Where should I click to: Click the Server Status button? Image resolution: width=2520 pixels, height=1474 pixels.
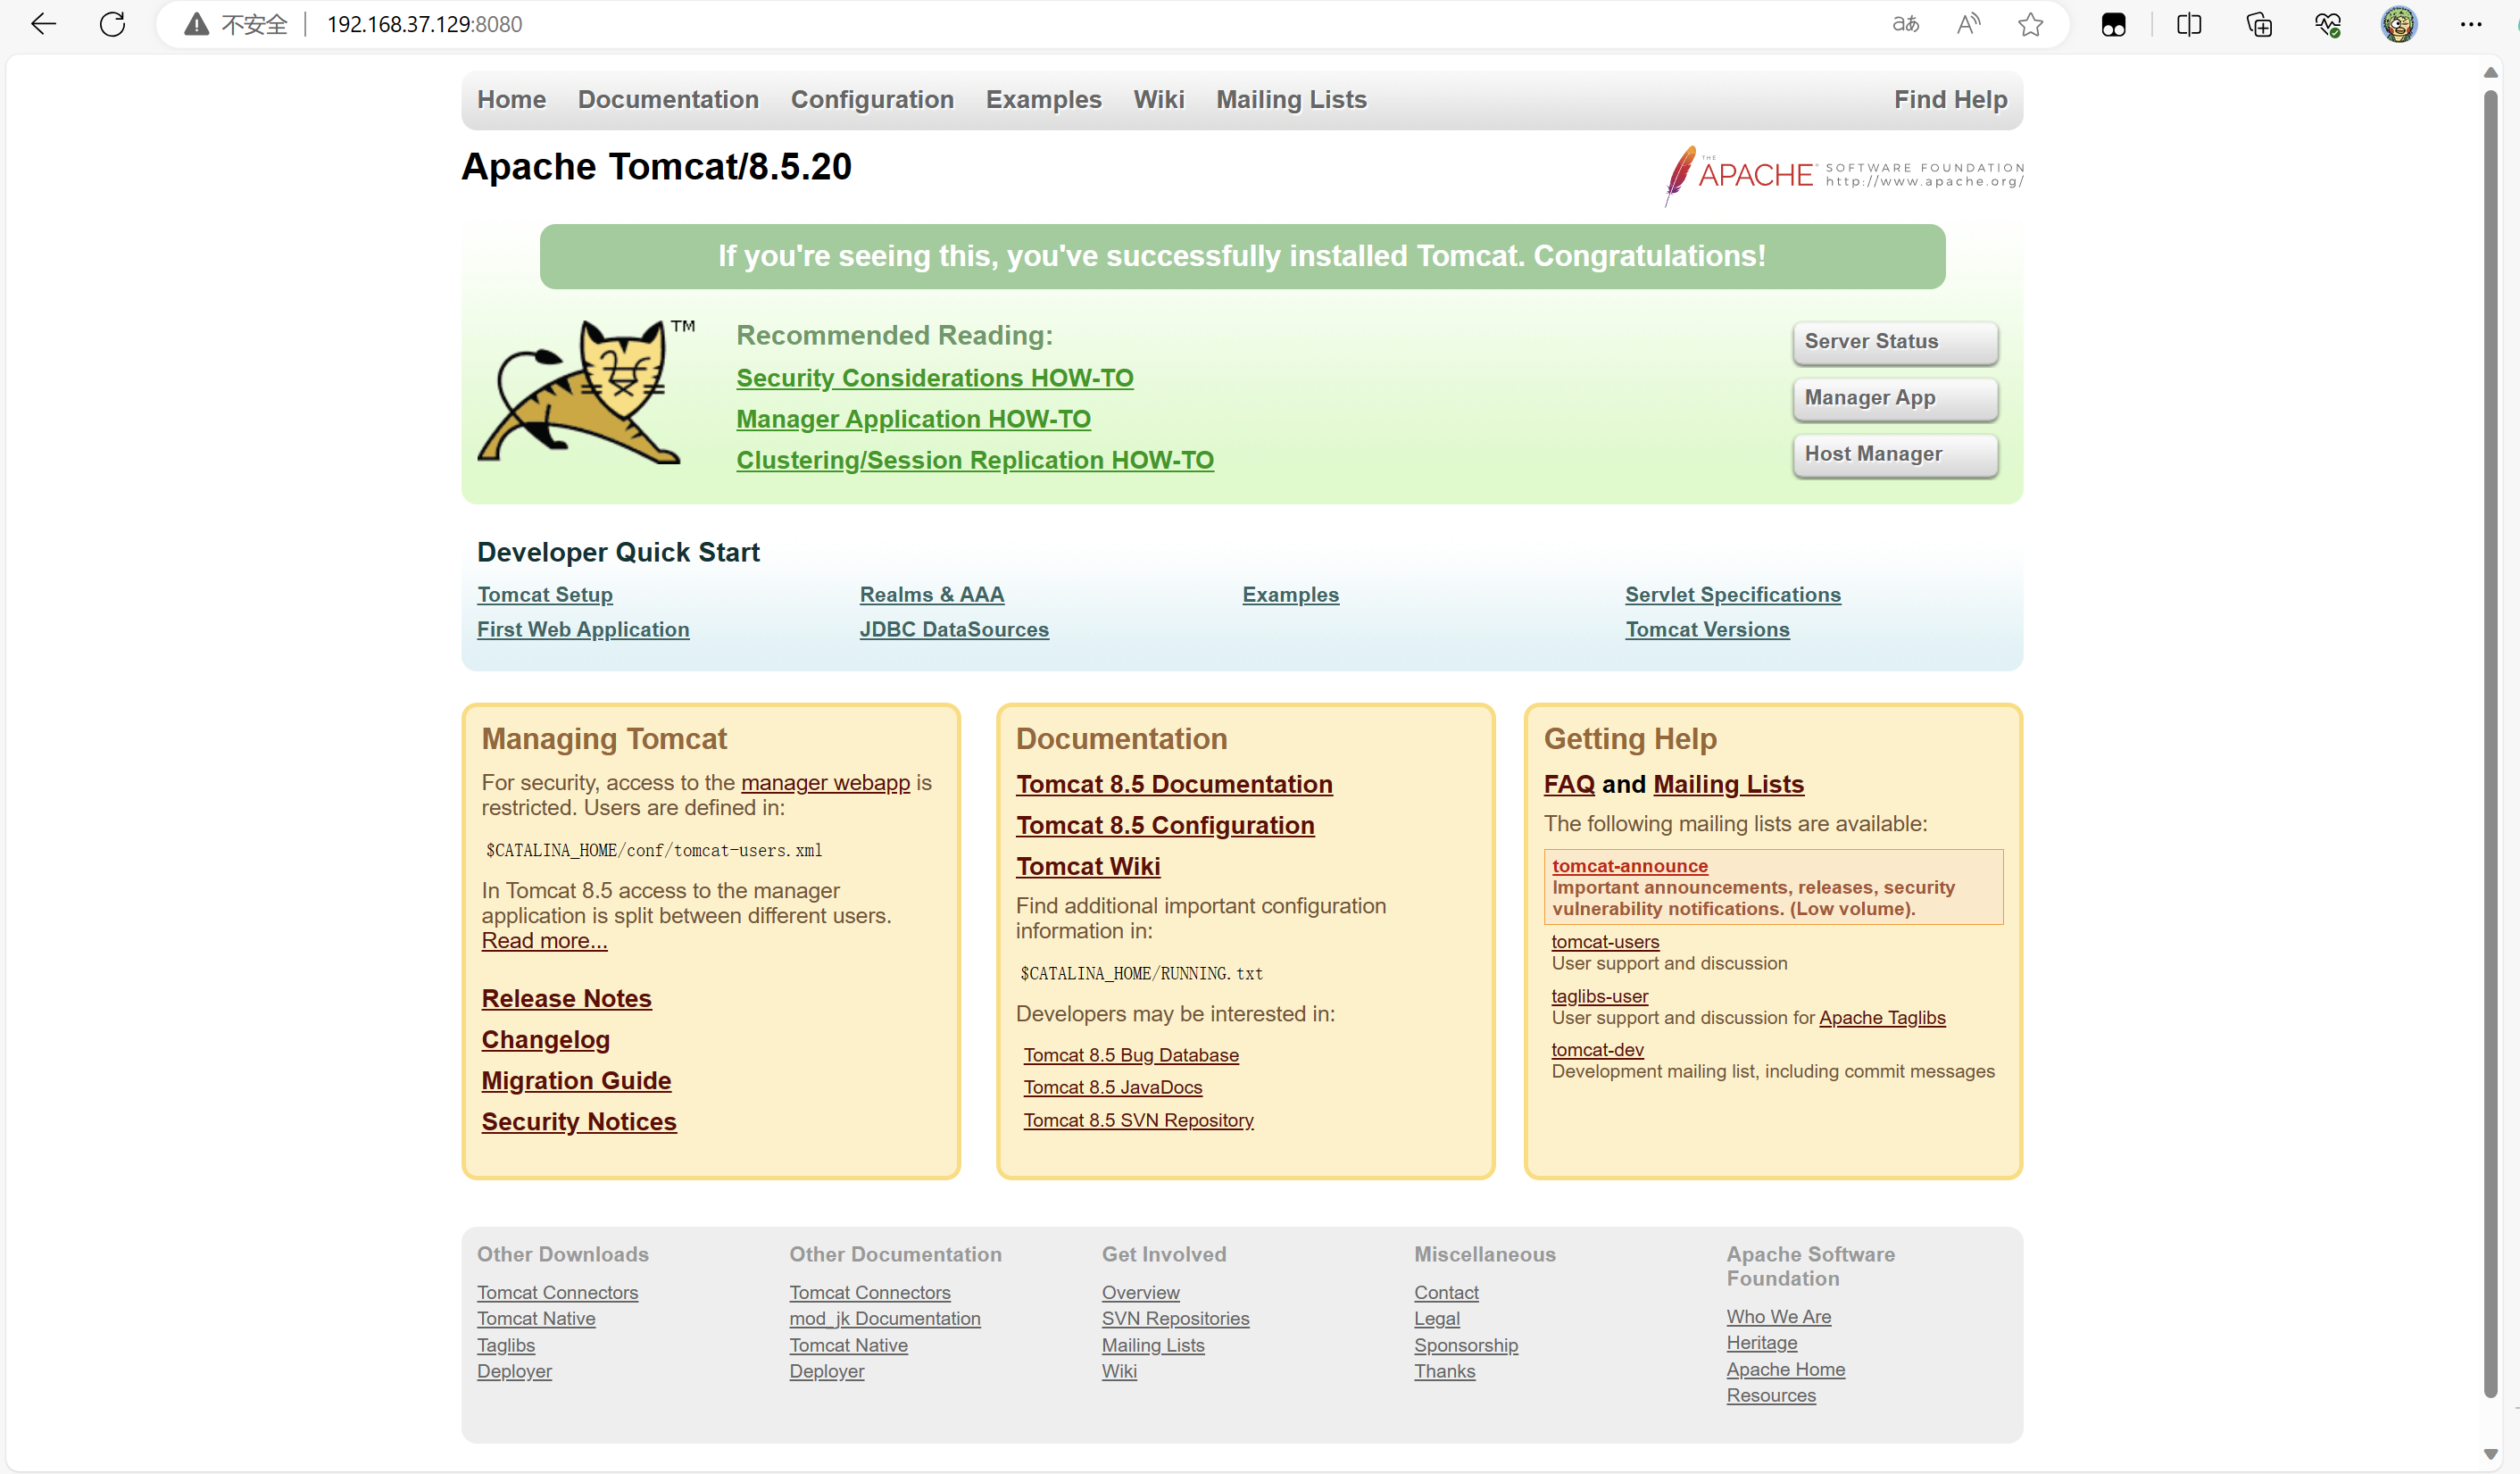coord(1894,342)
